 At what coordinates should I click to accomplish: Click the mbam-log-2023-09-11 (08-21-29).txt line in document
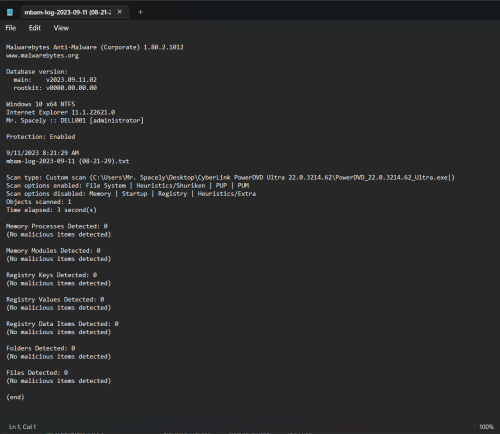coord(68,161)
